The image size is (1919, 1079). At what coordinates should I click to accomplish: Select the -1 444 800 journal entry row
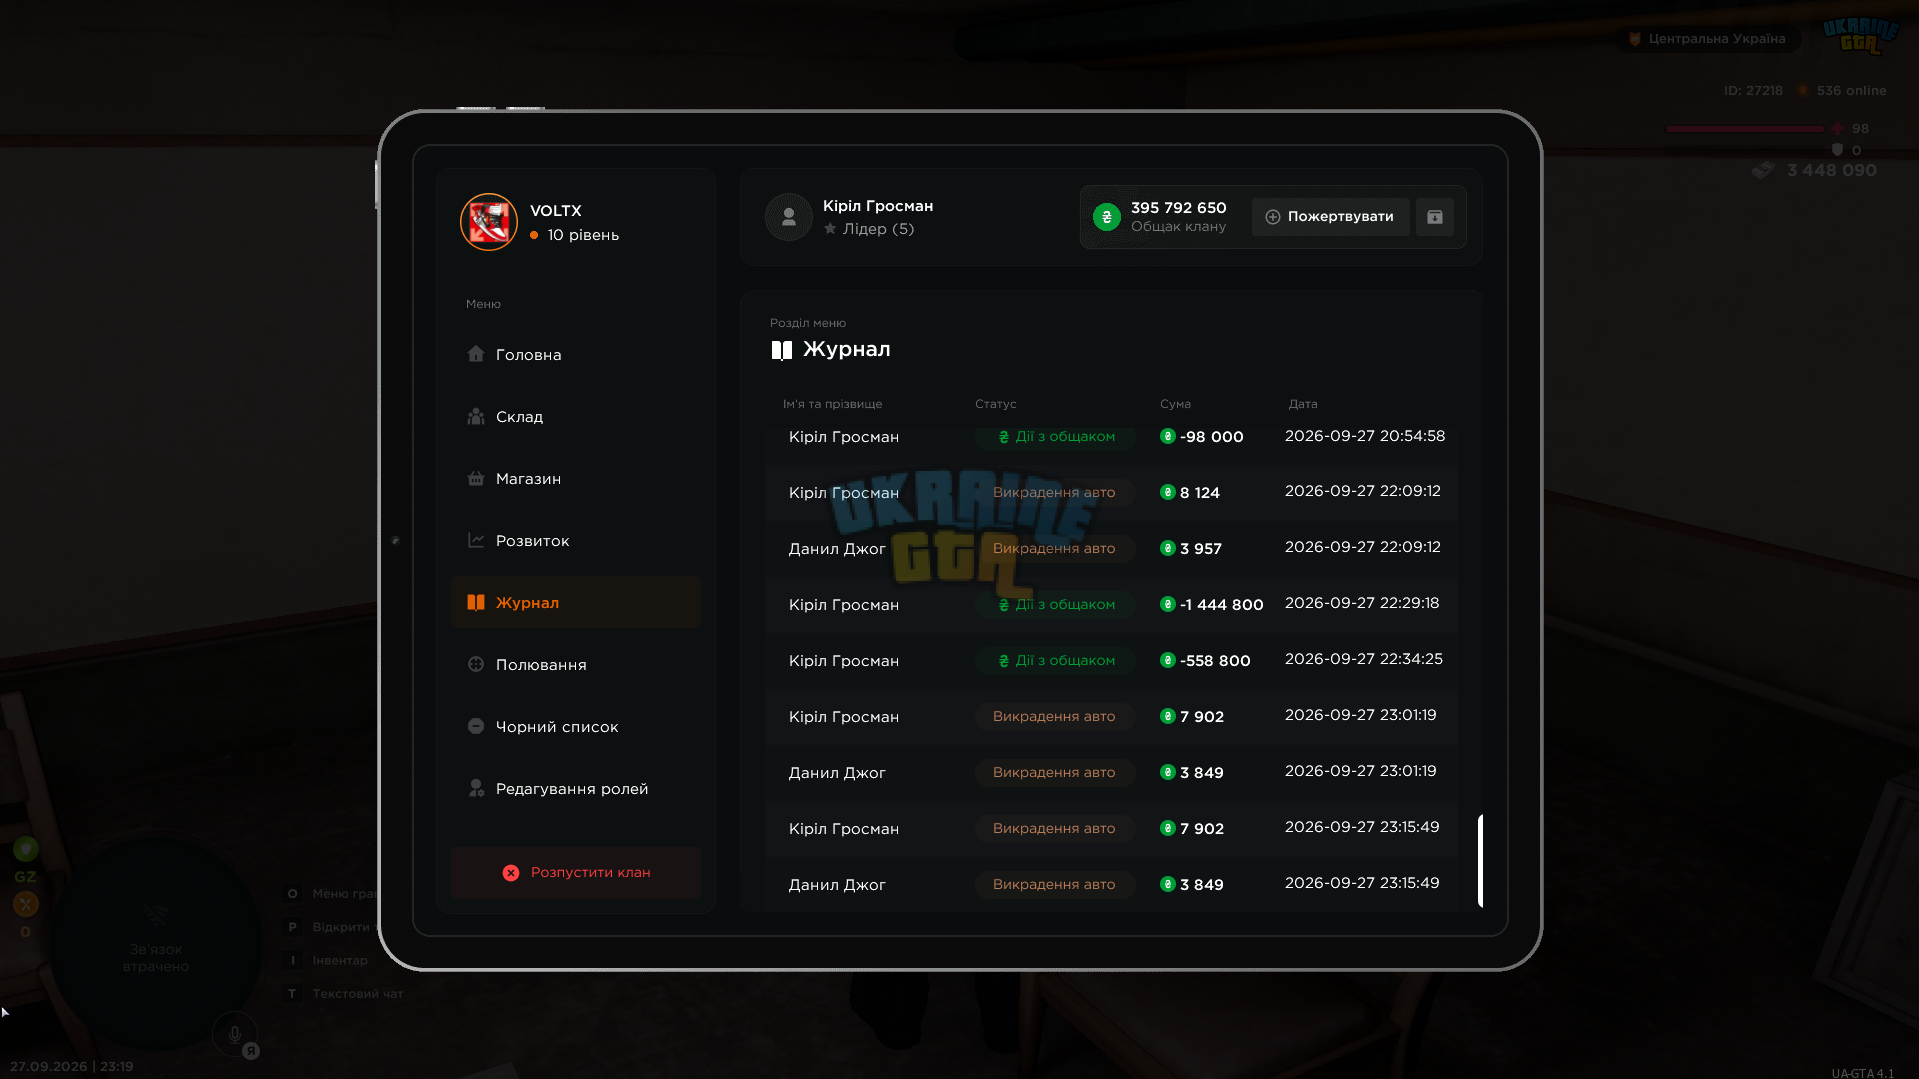(1111, 604)
